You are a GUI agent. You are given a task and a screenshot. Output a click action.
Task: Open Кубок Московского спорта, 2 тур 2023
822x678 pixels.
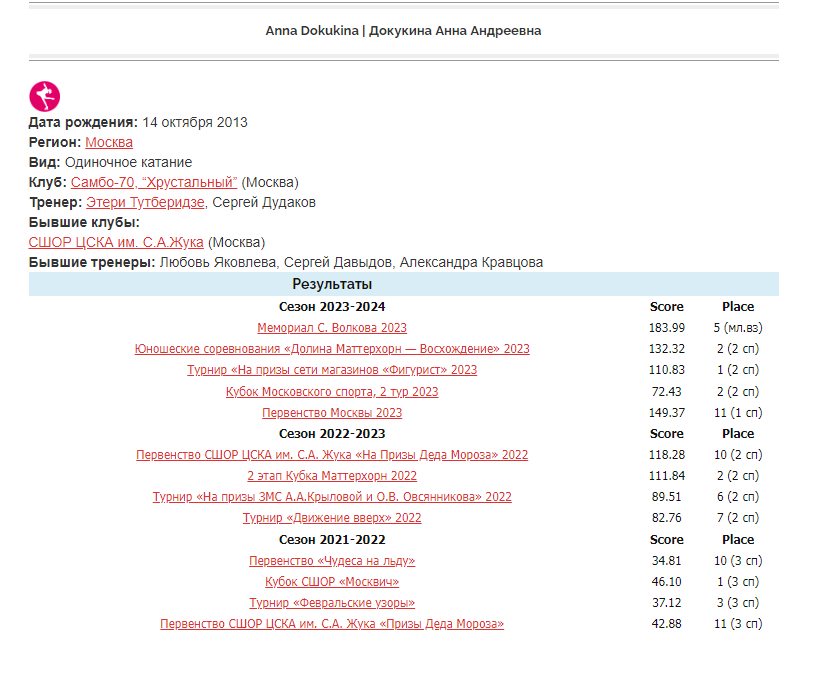coord(332,392)
